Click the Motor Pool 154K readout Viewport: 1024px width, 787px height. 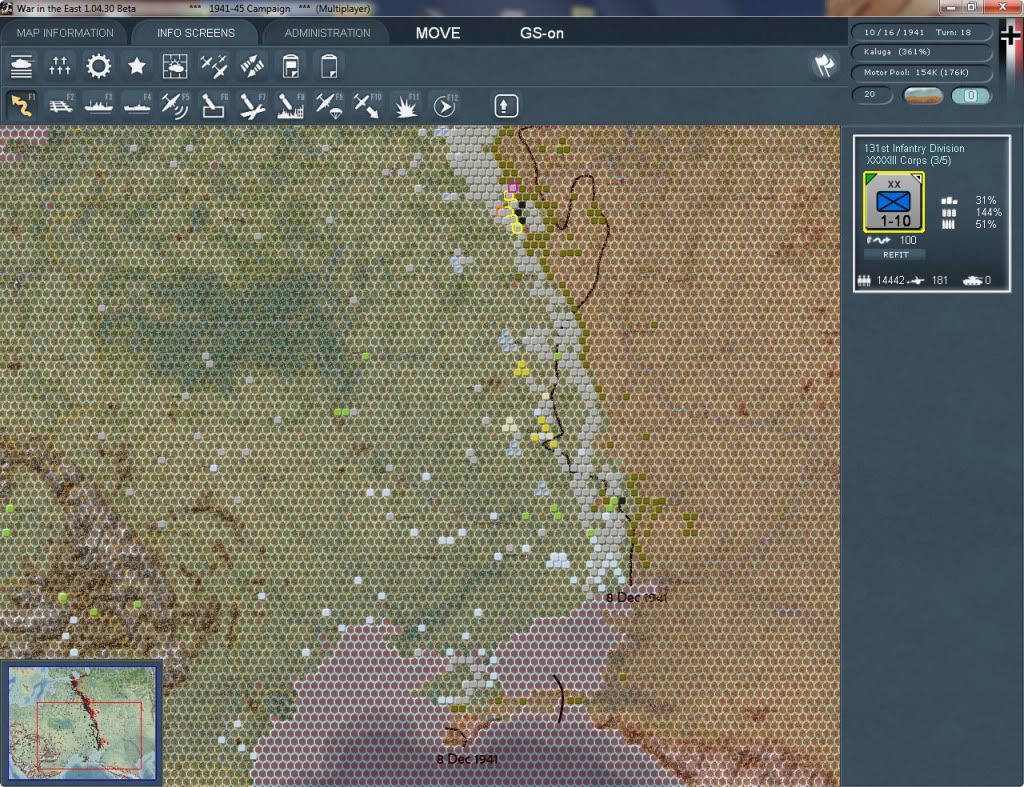click(x=920, y=72)
